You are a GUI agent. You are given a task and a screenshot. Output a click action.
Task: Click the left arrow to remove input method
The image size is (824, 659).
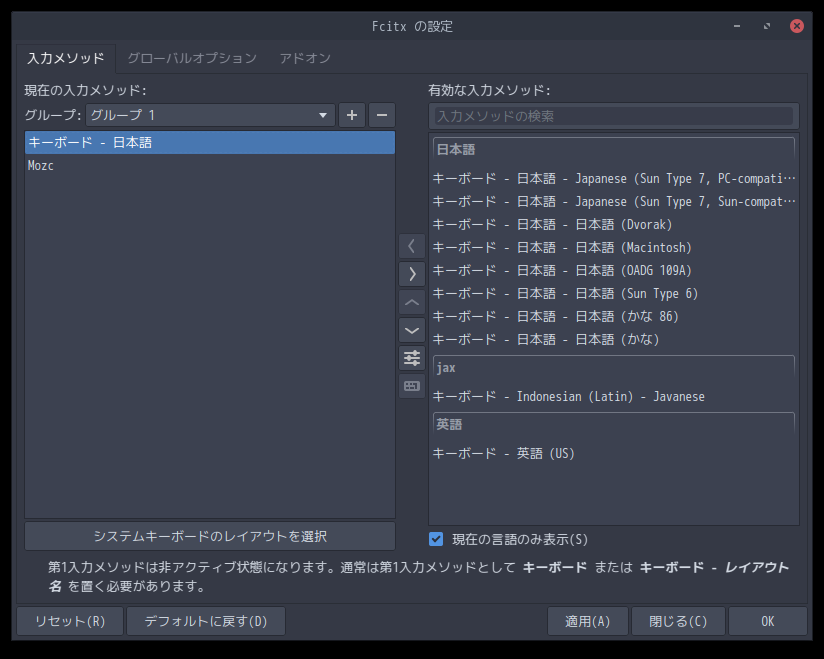(411, 245)
